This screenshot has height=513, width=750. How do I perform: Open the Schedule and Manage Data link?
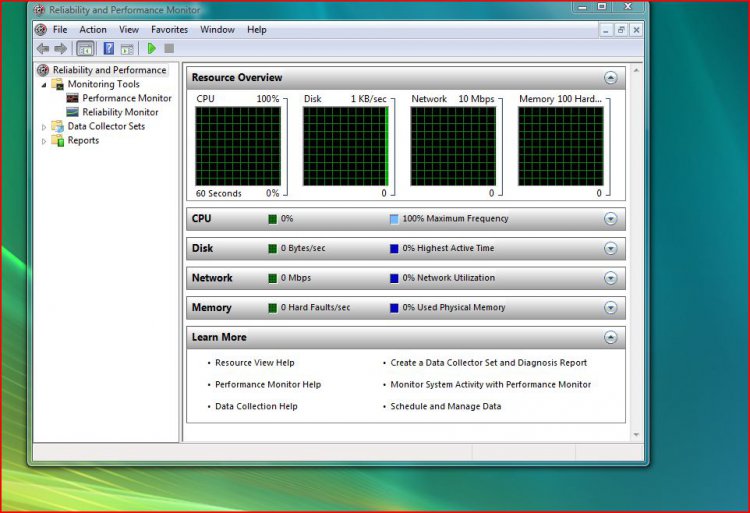445,406
